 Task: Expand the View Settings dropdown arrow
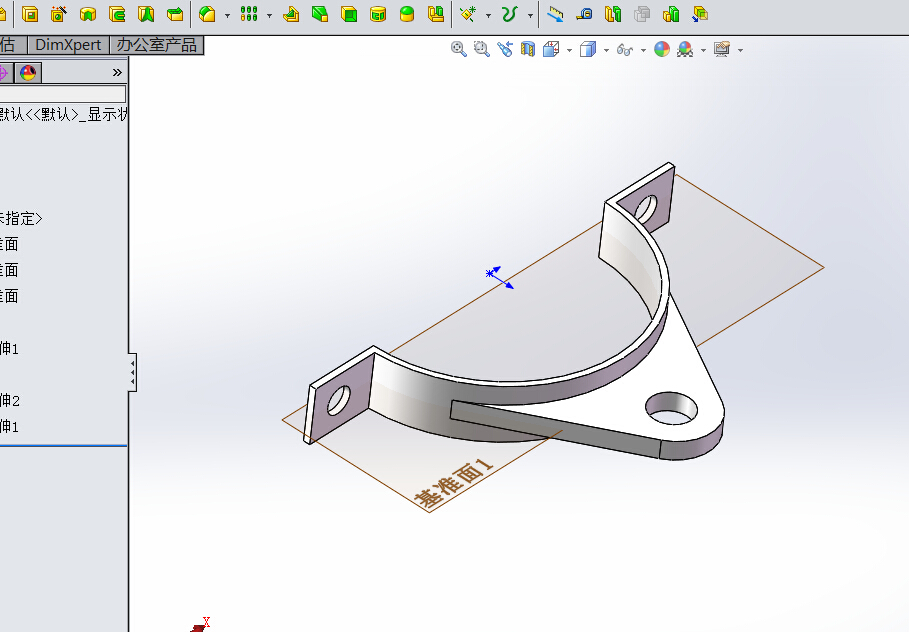tap(740, 50)
